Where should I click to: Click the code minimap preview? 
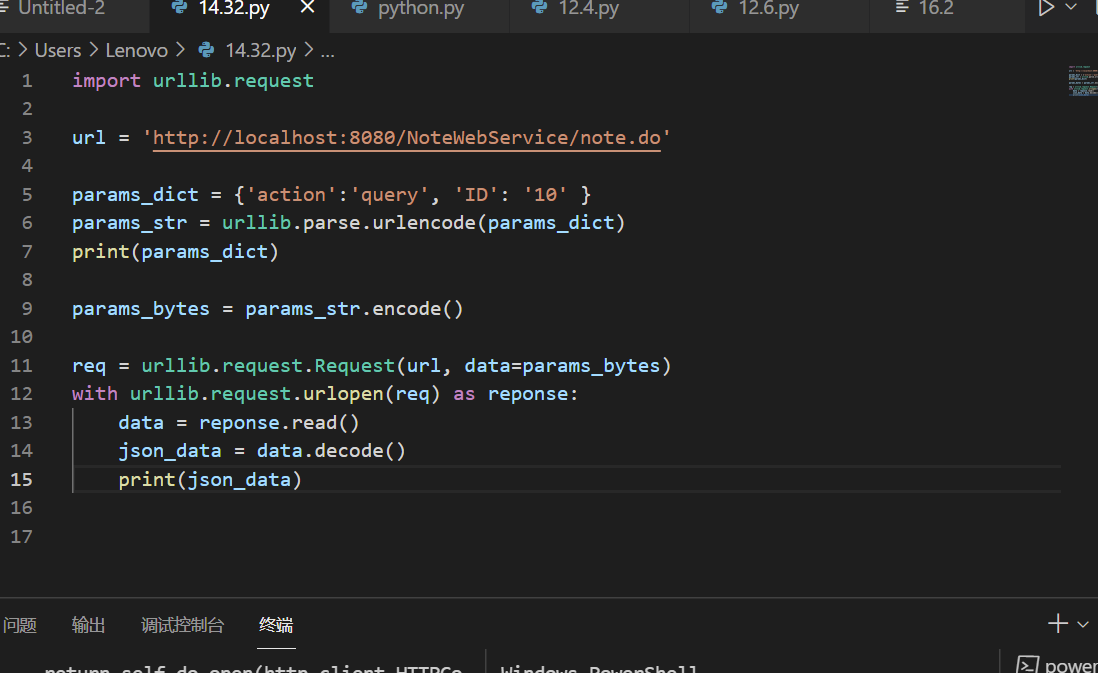pyautogui.click(x=1080, y=82)
